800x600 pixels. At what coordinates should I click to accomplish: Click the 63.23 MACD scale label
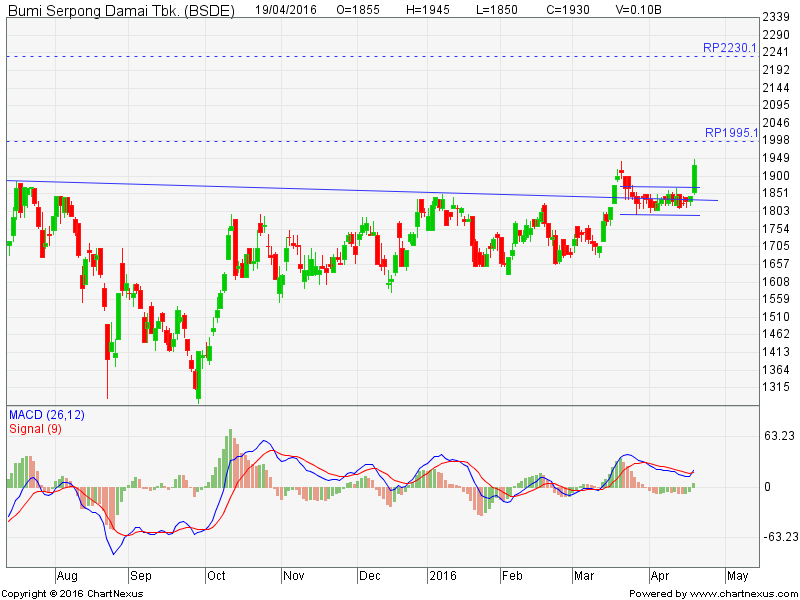pyautogui.click(x=779, y=435)
